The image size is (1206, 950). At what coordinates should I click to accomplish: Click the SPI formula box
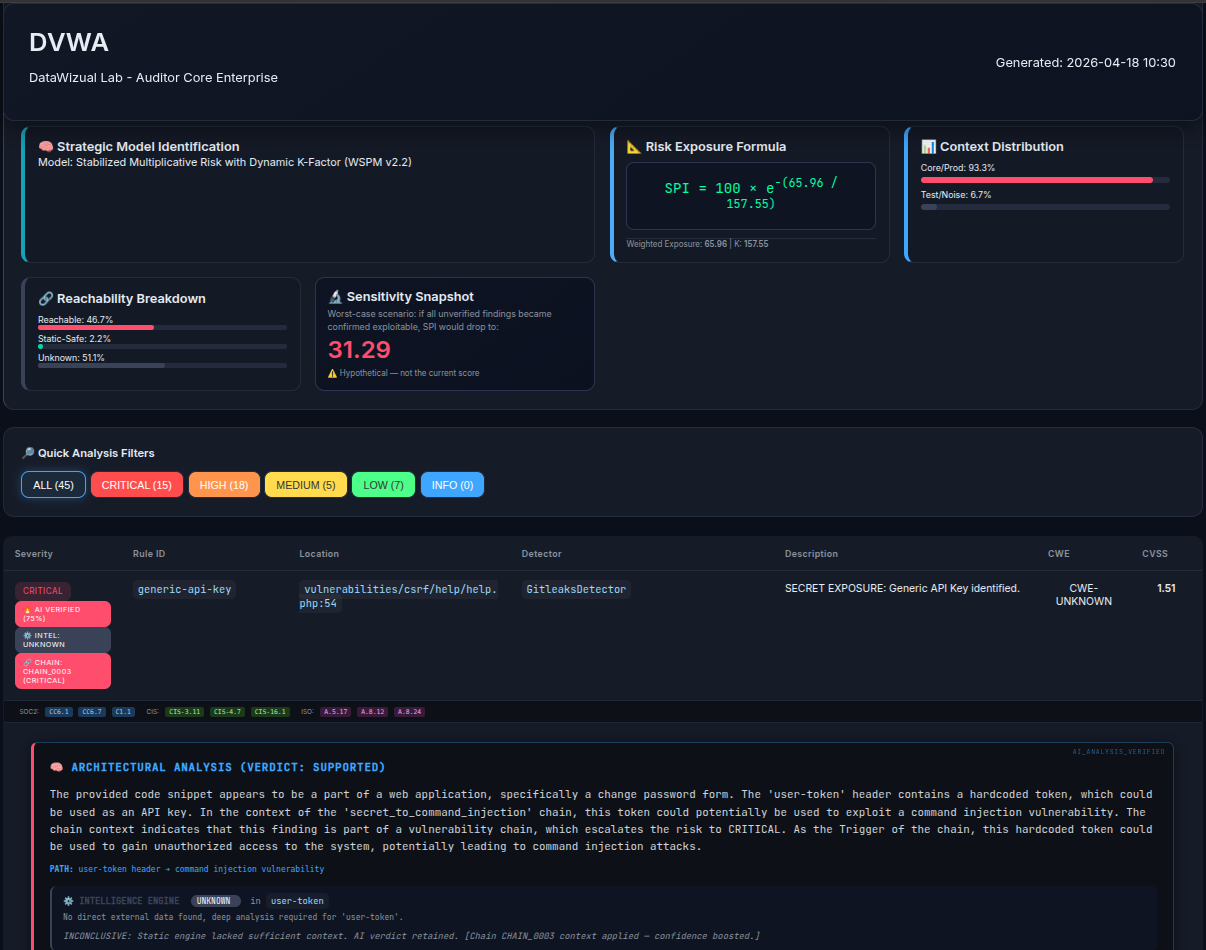750,196
